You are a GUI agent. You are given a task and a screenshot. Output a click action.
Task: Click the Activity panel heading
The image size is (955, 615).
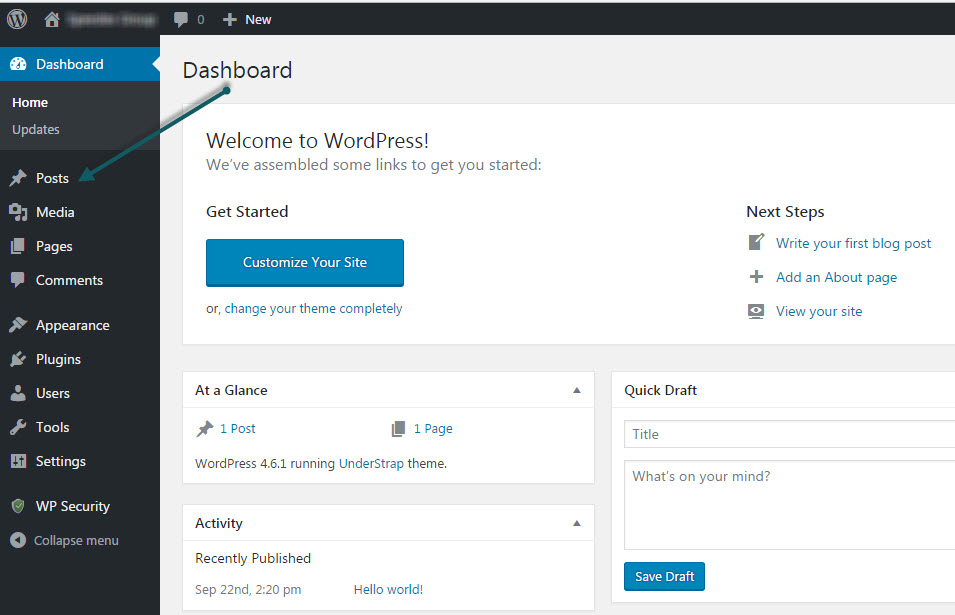219,523
